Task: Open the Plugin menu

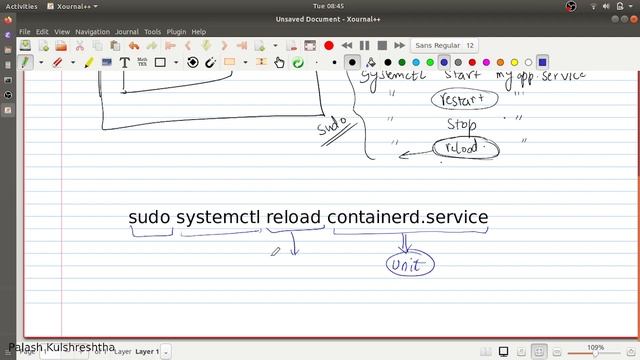Action: tap(176, 32)
